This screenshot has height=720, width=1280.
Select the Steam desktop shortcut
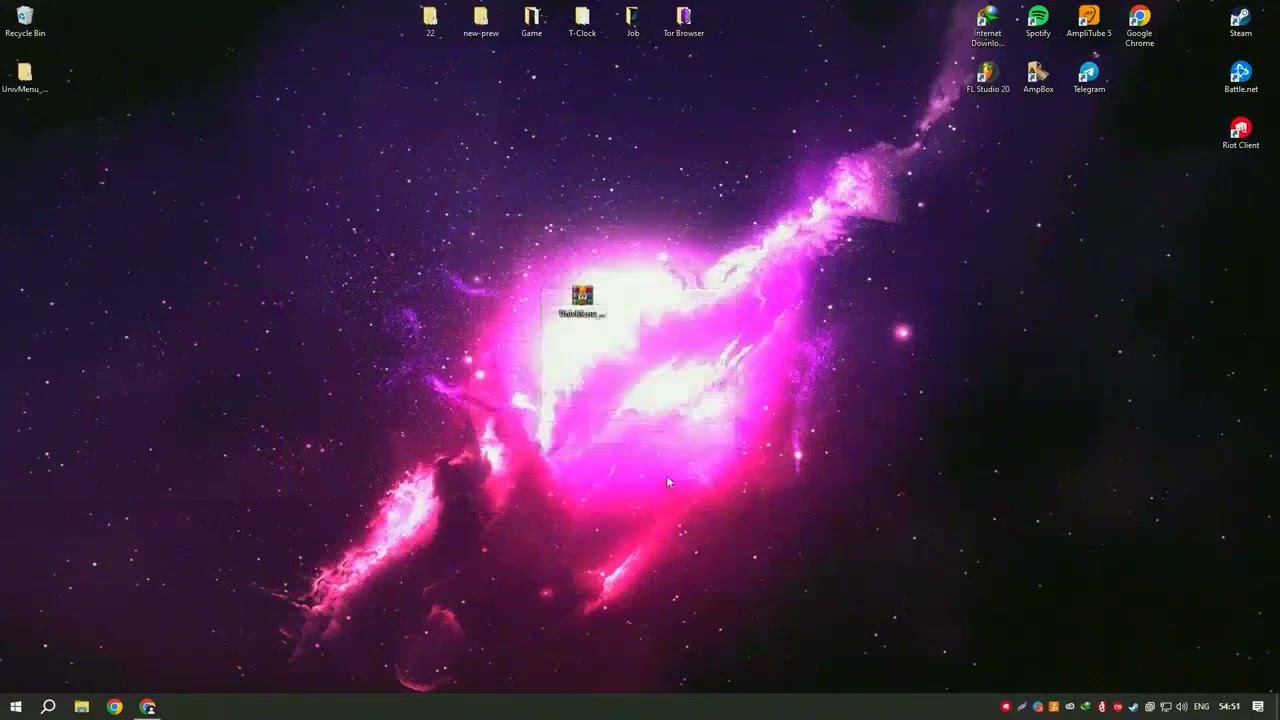(x=1241, y=22)
